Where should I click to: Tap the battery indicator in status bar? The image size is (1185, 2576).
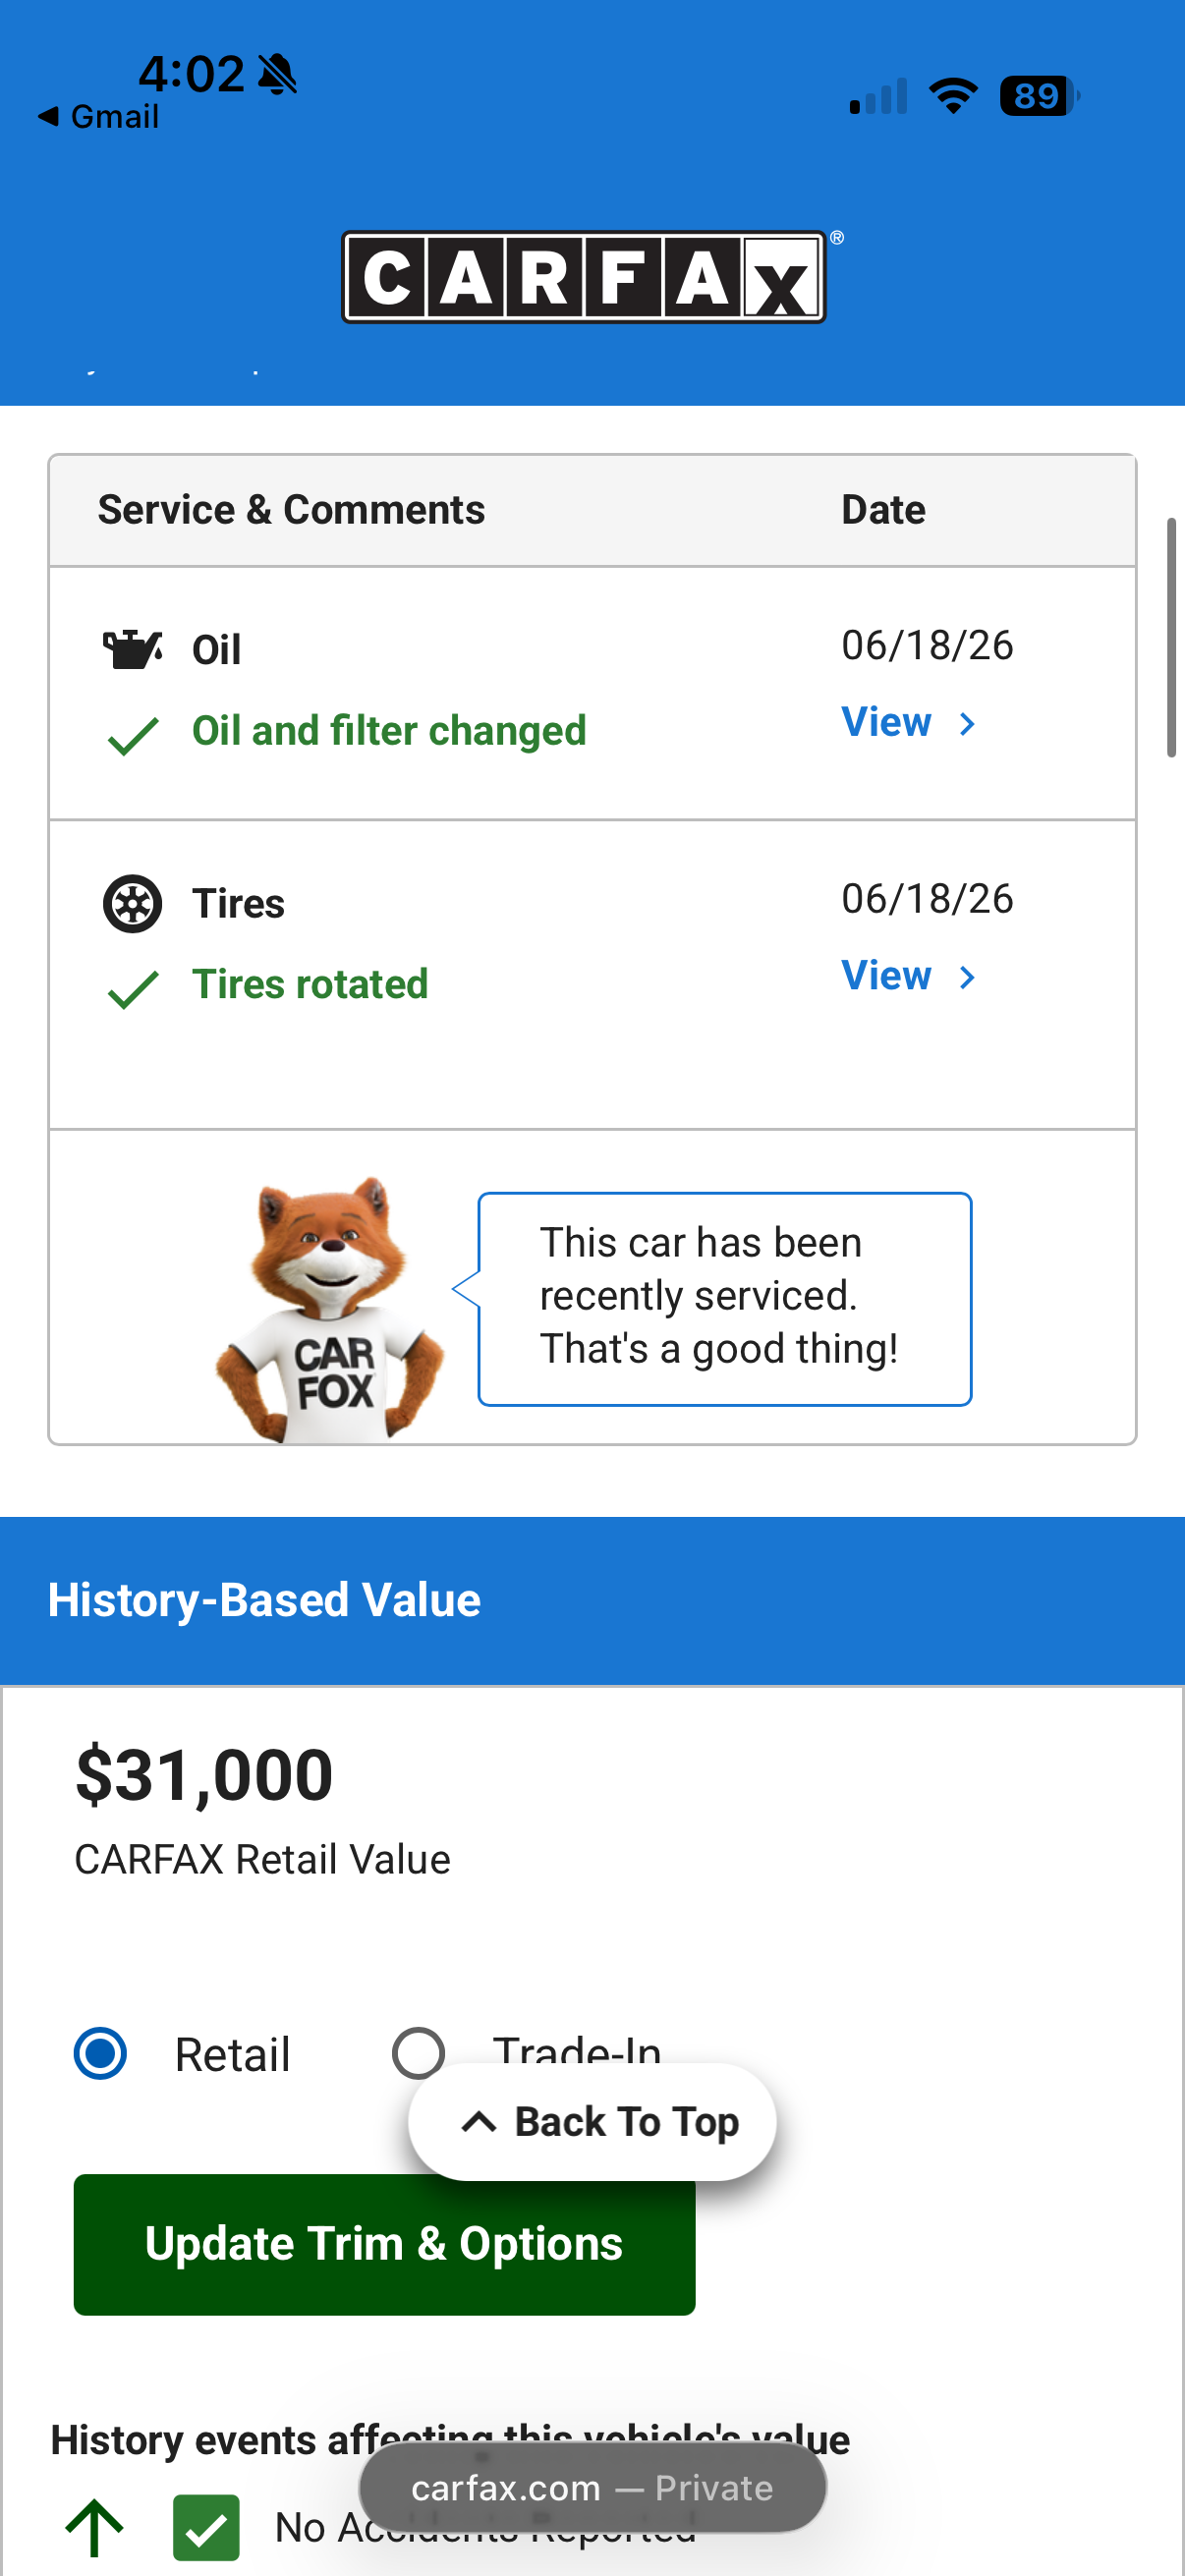[x=1039, y=96]
